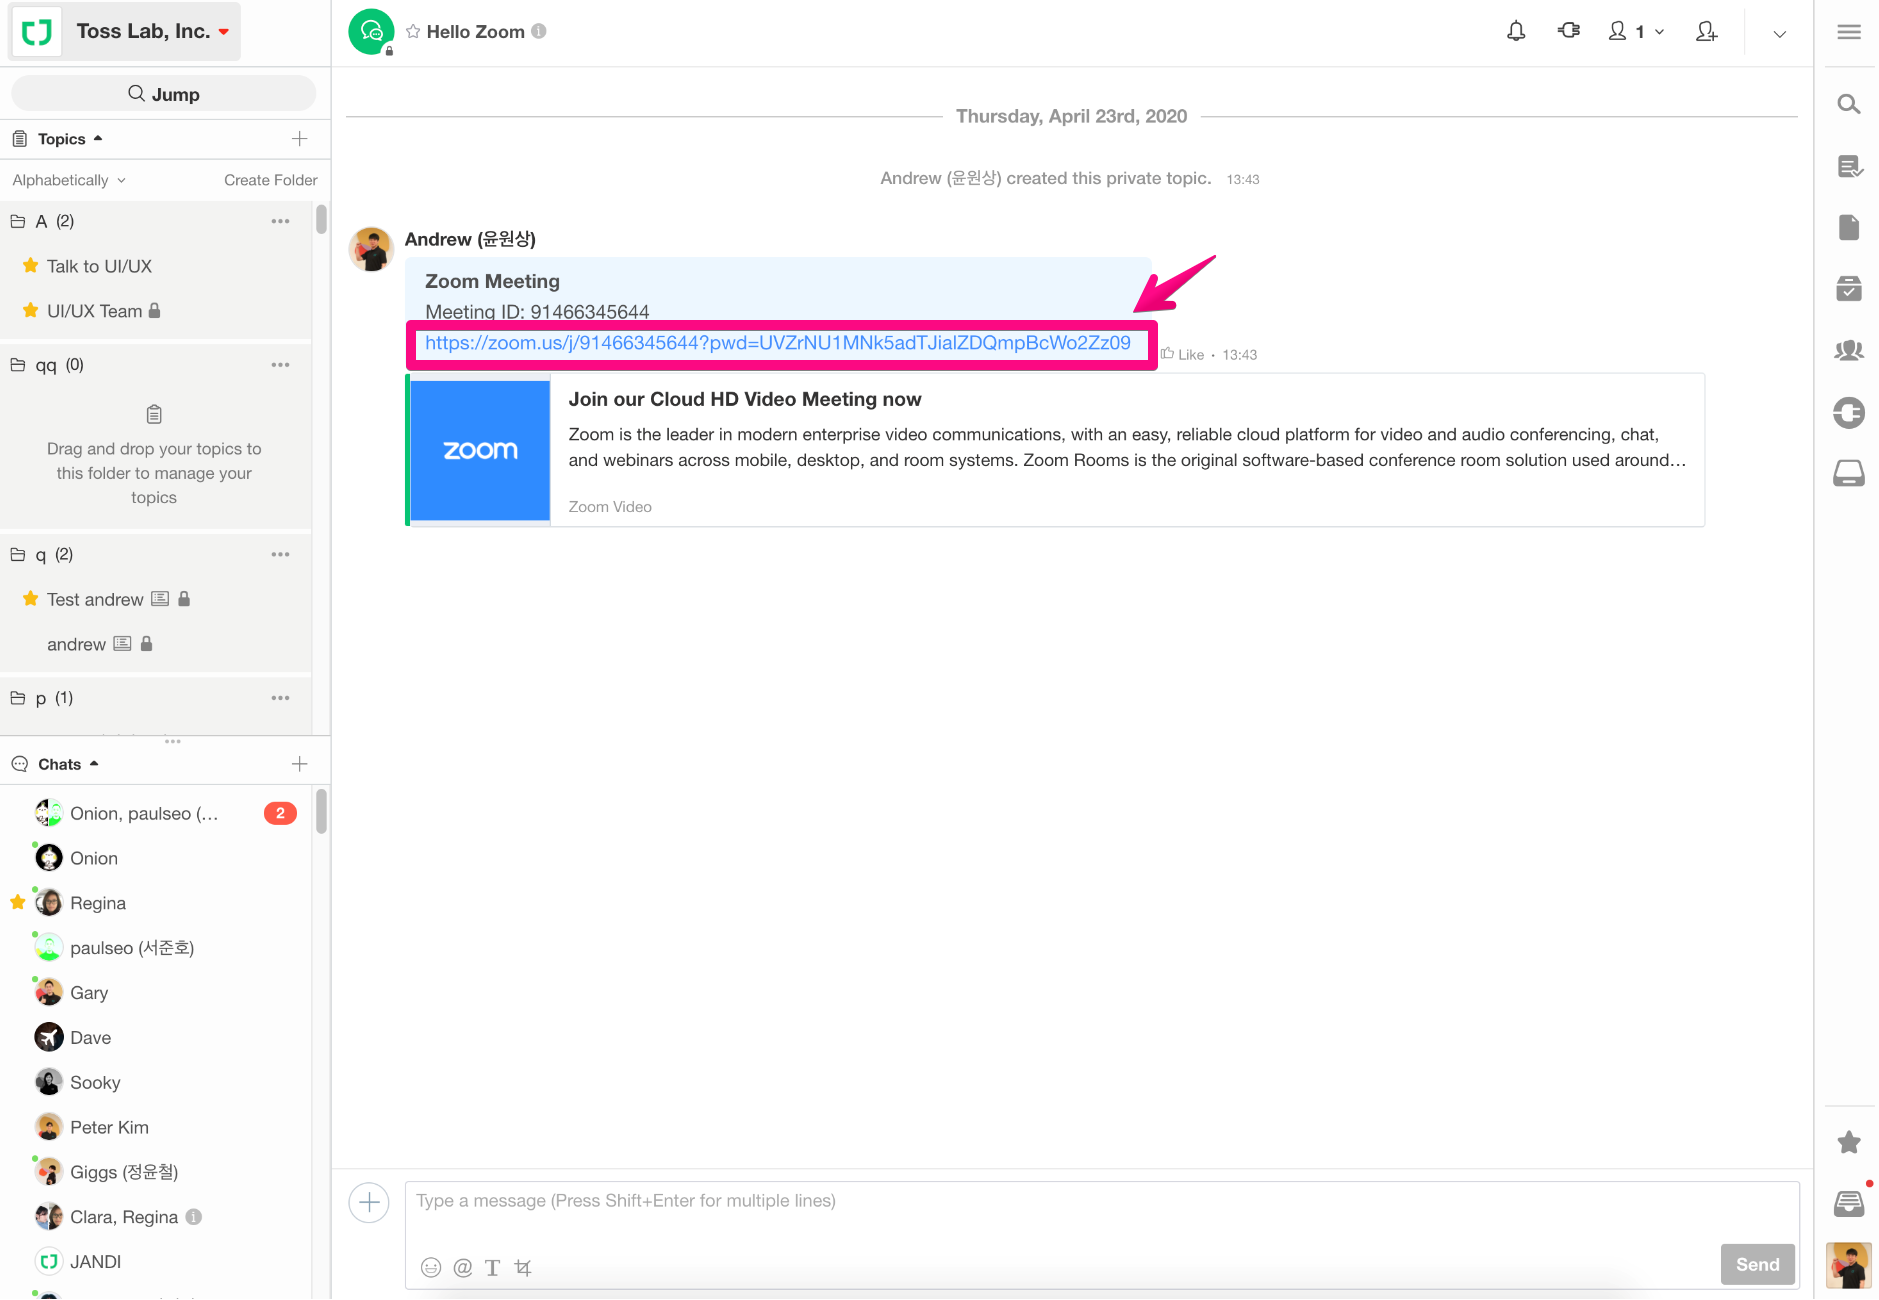The width and height of the screenshot is (1879, 1300).
Task: Open text formatting T icon
Action: (x=492, y=1267)
